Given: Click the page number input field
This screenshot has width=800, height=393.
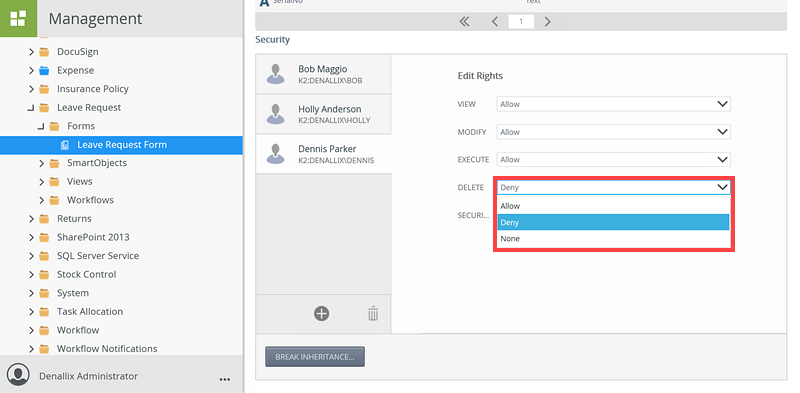Looking at the screenshot, I should 521,21.
